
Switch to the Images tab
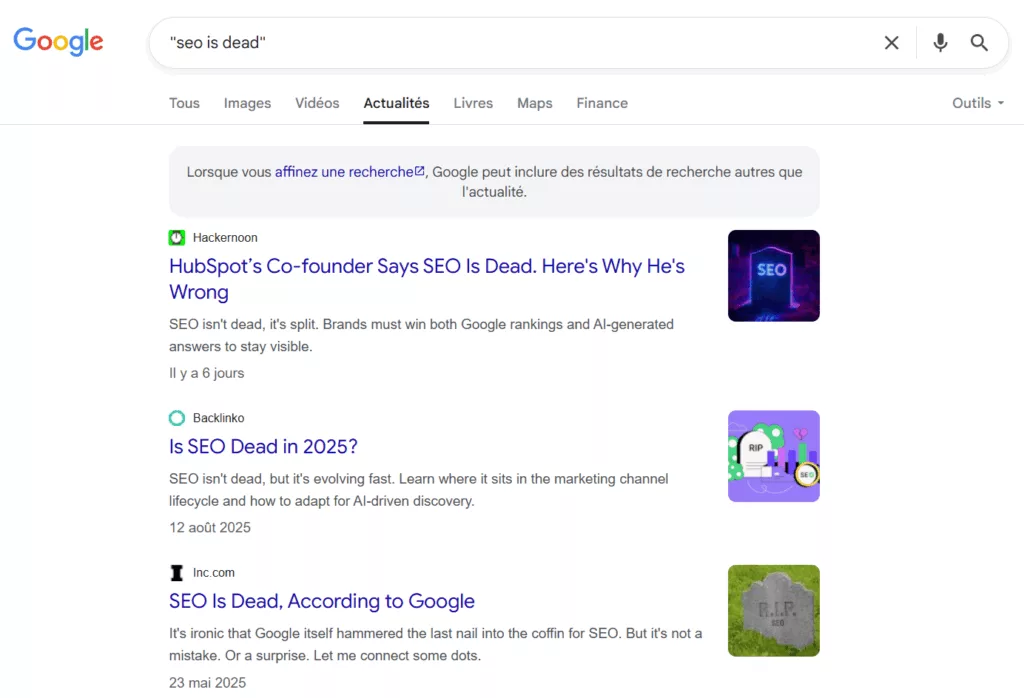click(247, 102)
